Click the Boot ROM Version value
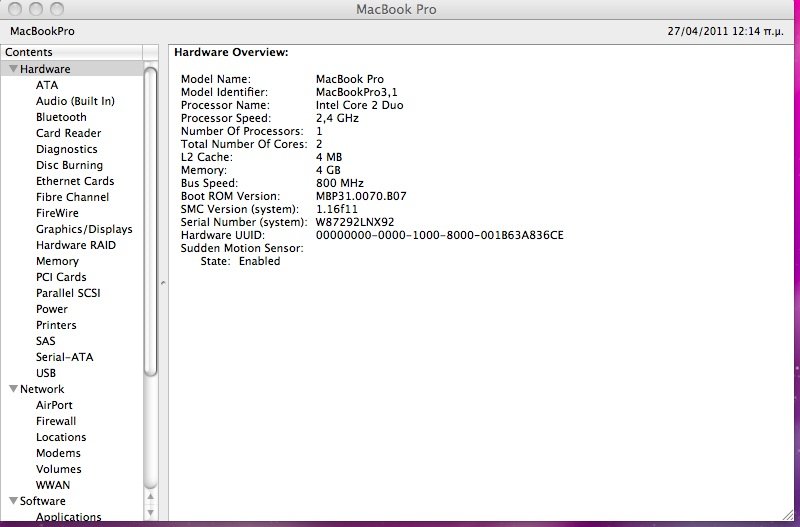Viewport: 800px width, 527px height. [x=361, y=196]
